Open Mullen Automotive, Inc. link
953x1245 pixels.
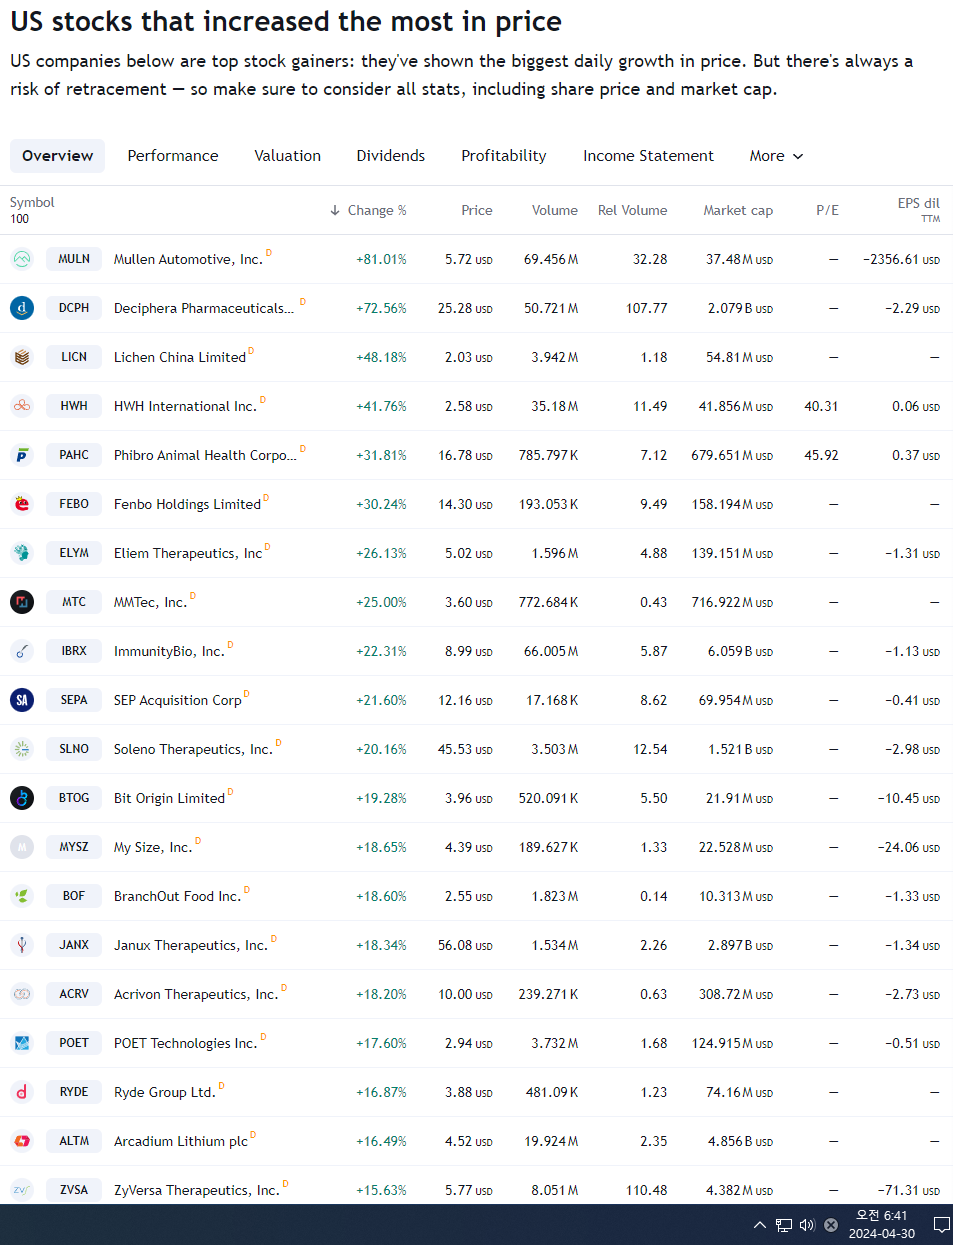point(188,259)
